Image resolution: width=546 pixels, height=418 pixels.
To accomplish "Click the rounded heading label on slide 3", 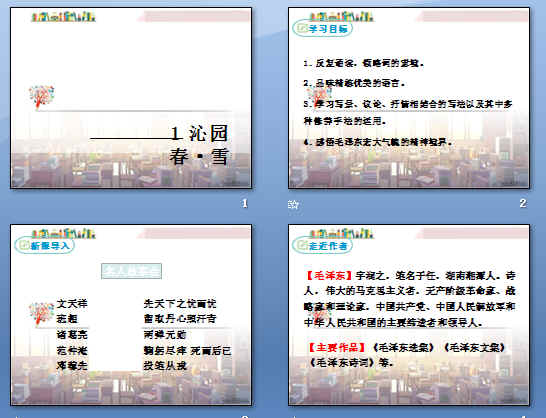I will click(x=45, y=246).
